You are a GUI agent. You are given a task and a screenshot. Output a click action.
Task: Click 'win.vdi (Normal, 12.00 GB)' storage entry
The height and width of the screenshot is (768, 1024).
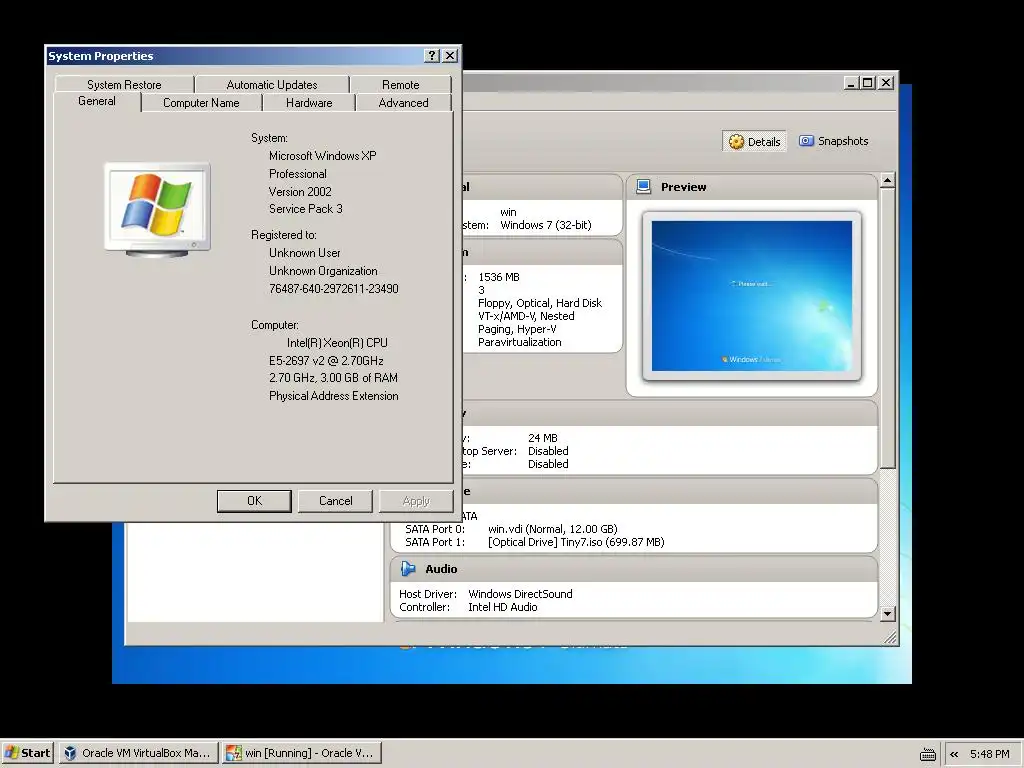click(x=552, y=529)
